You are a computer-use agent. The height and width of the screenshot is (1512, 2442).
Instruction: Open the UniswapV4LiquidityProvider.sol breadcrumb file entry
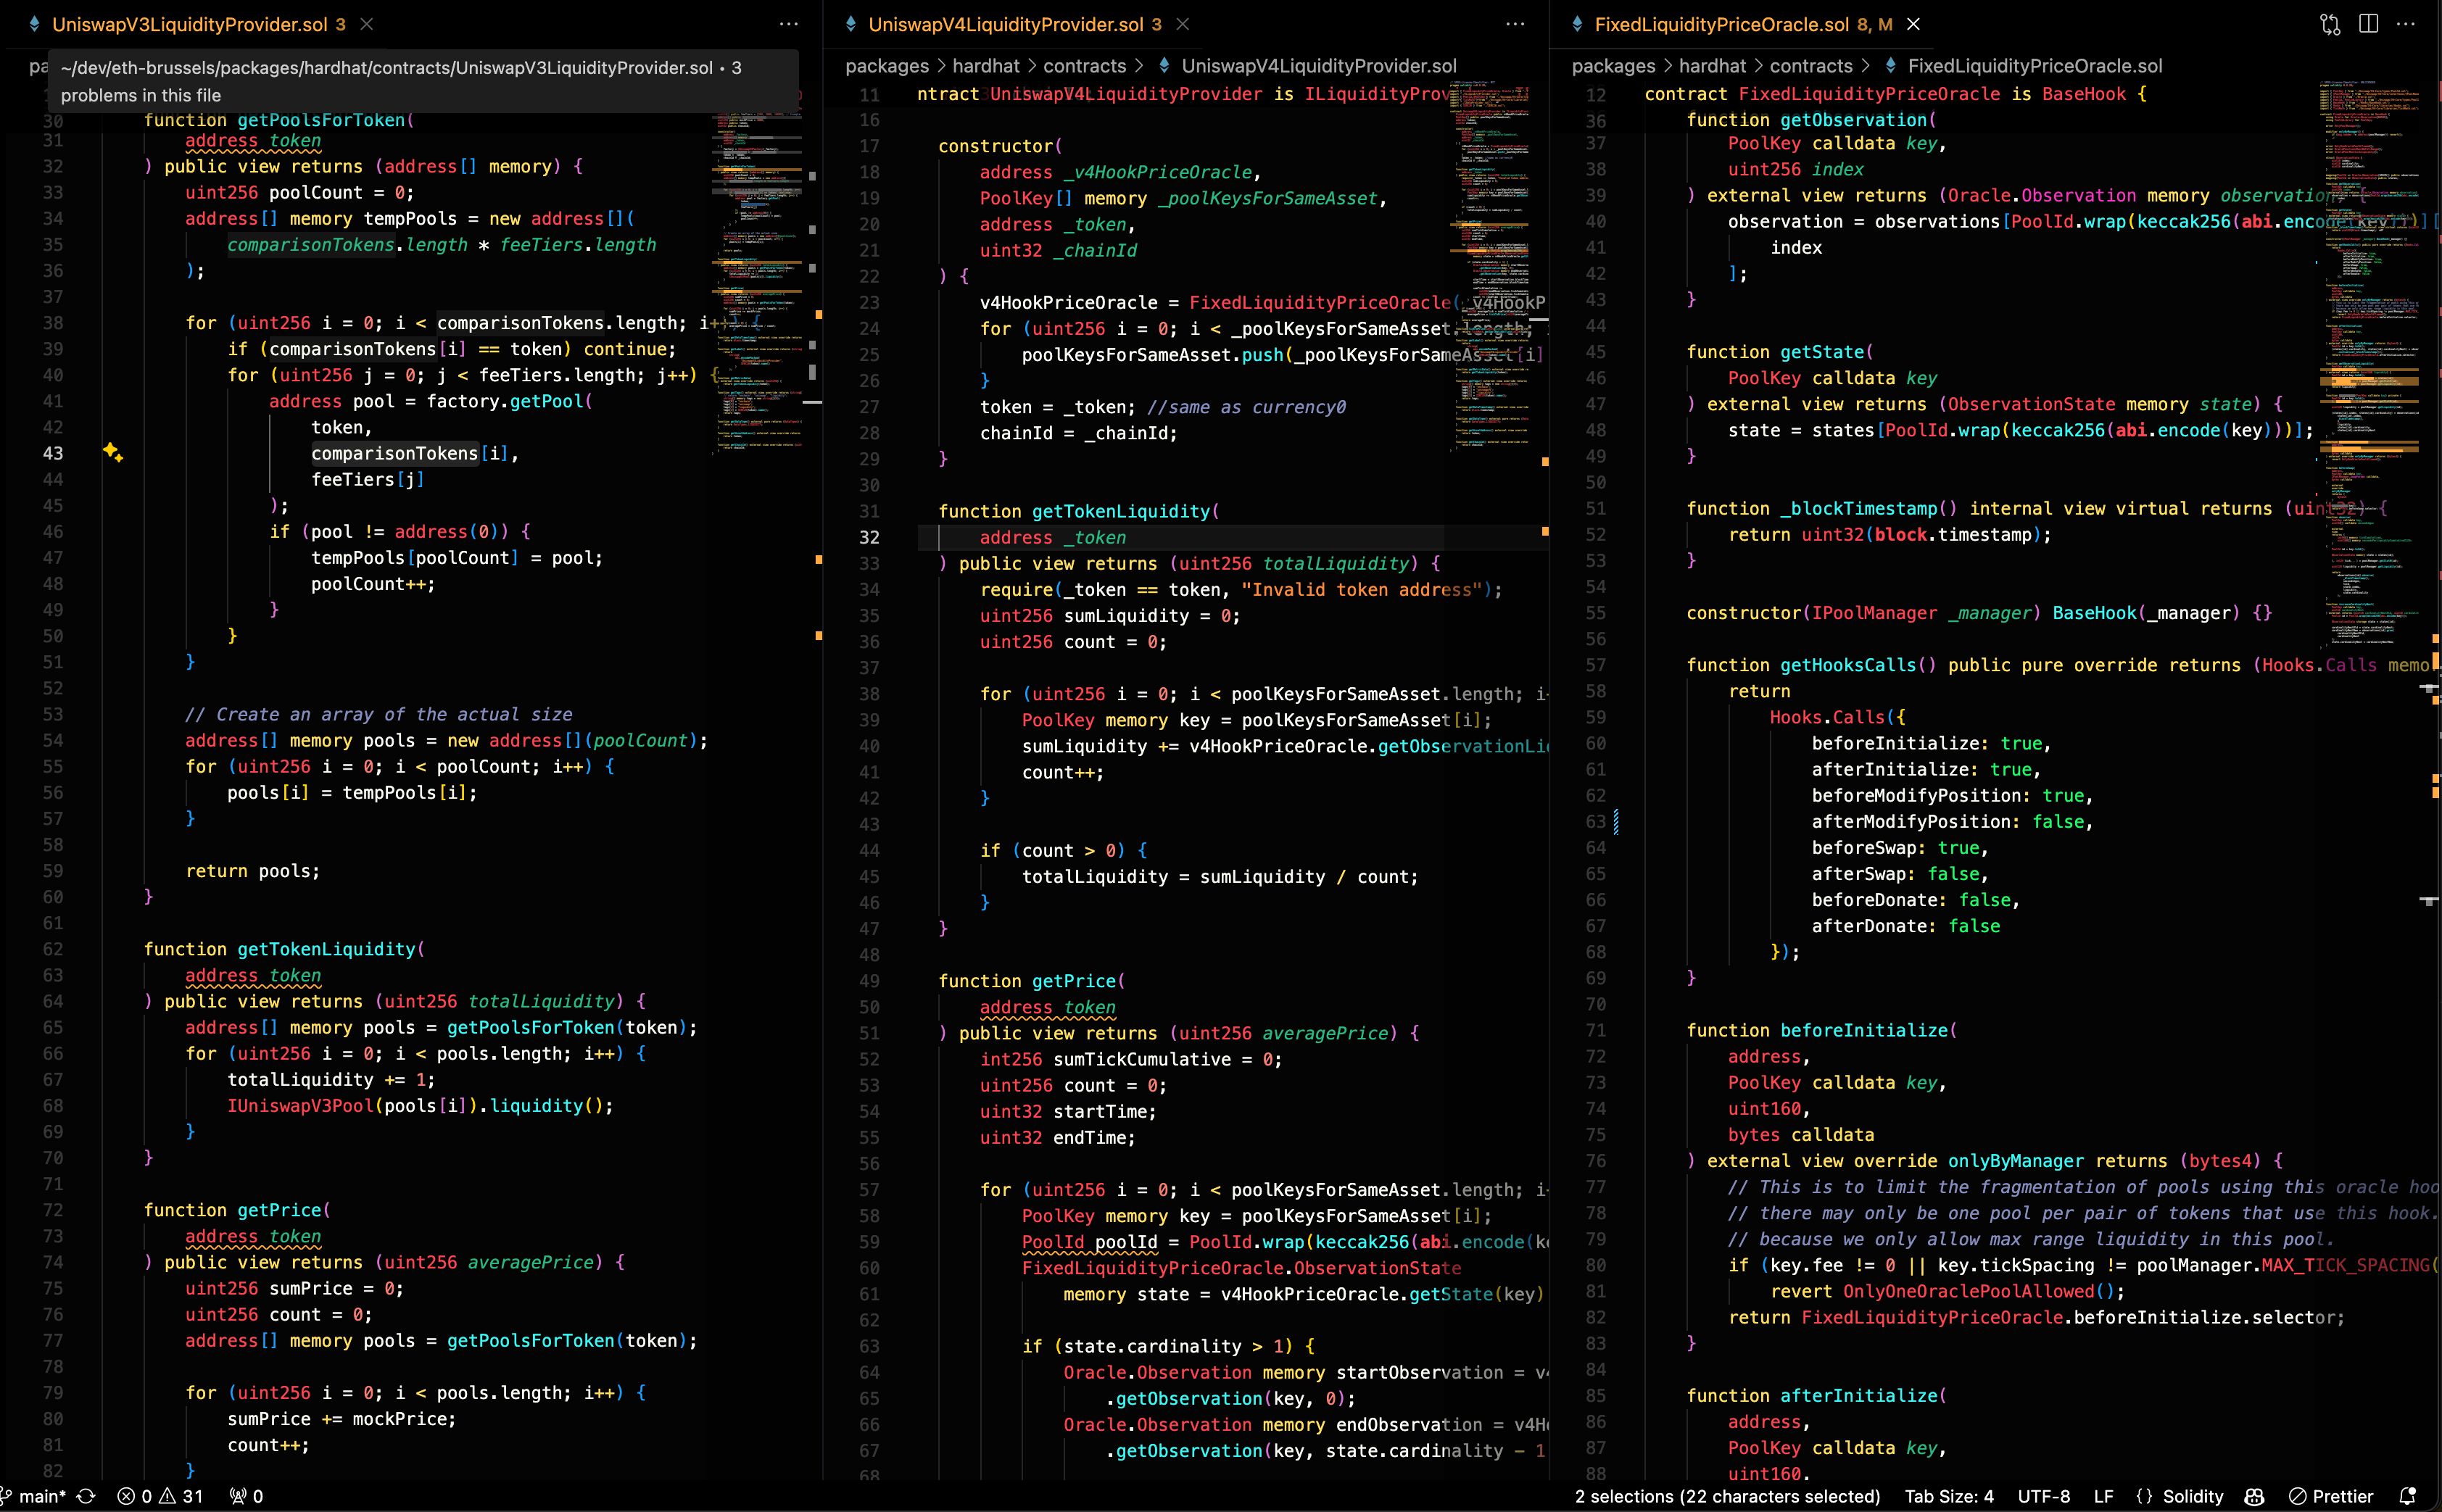click(1307, 66)
